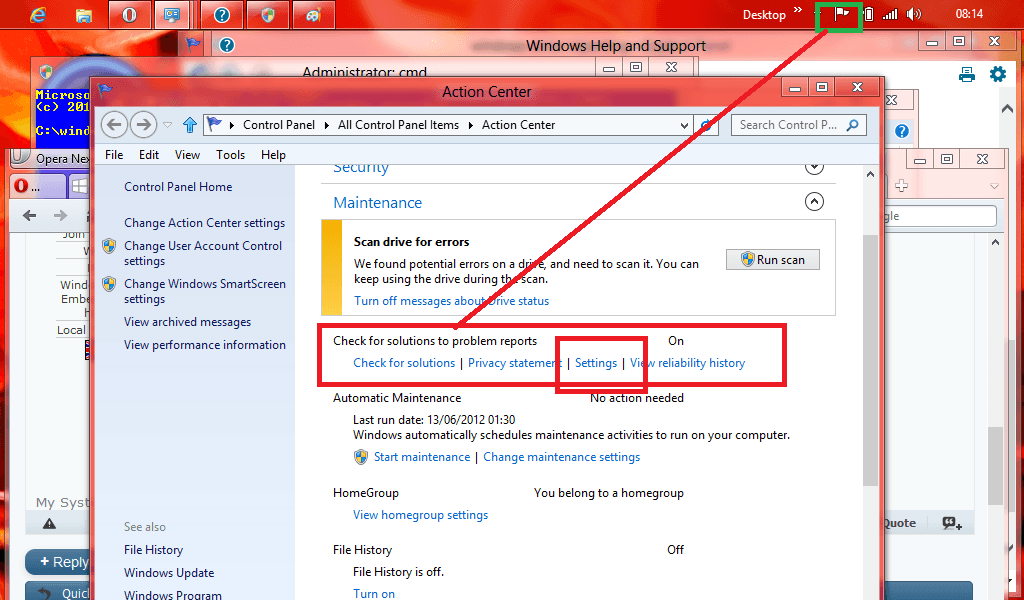This screenshot has width=1024, height=600.
Task: Switch to Opera in the taskbar
Action: click(129, 14)
